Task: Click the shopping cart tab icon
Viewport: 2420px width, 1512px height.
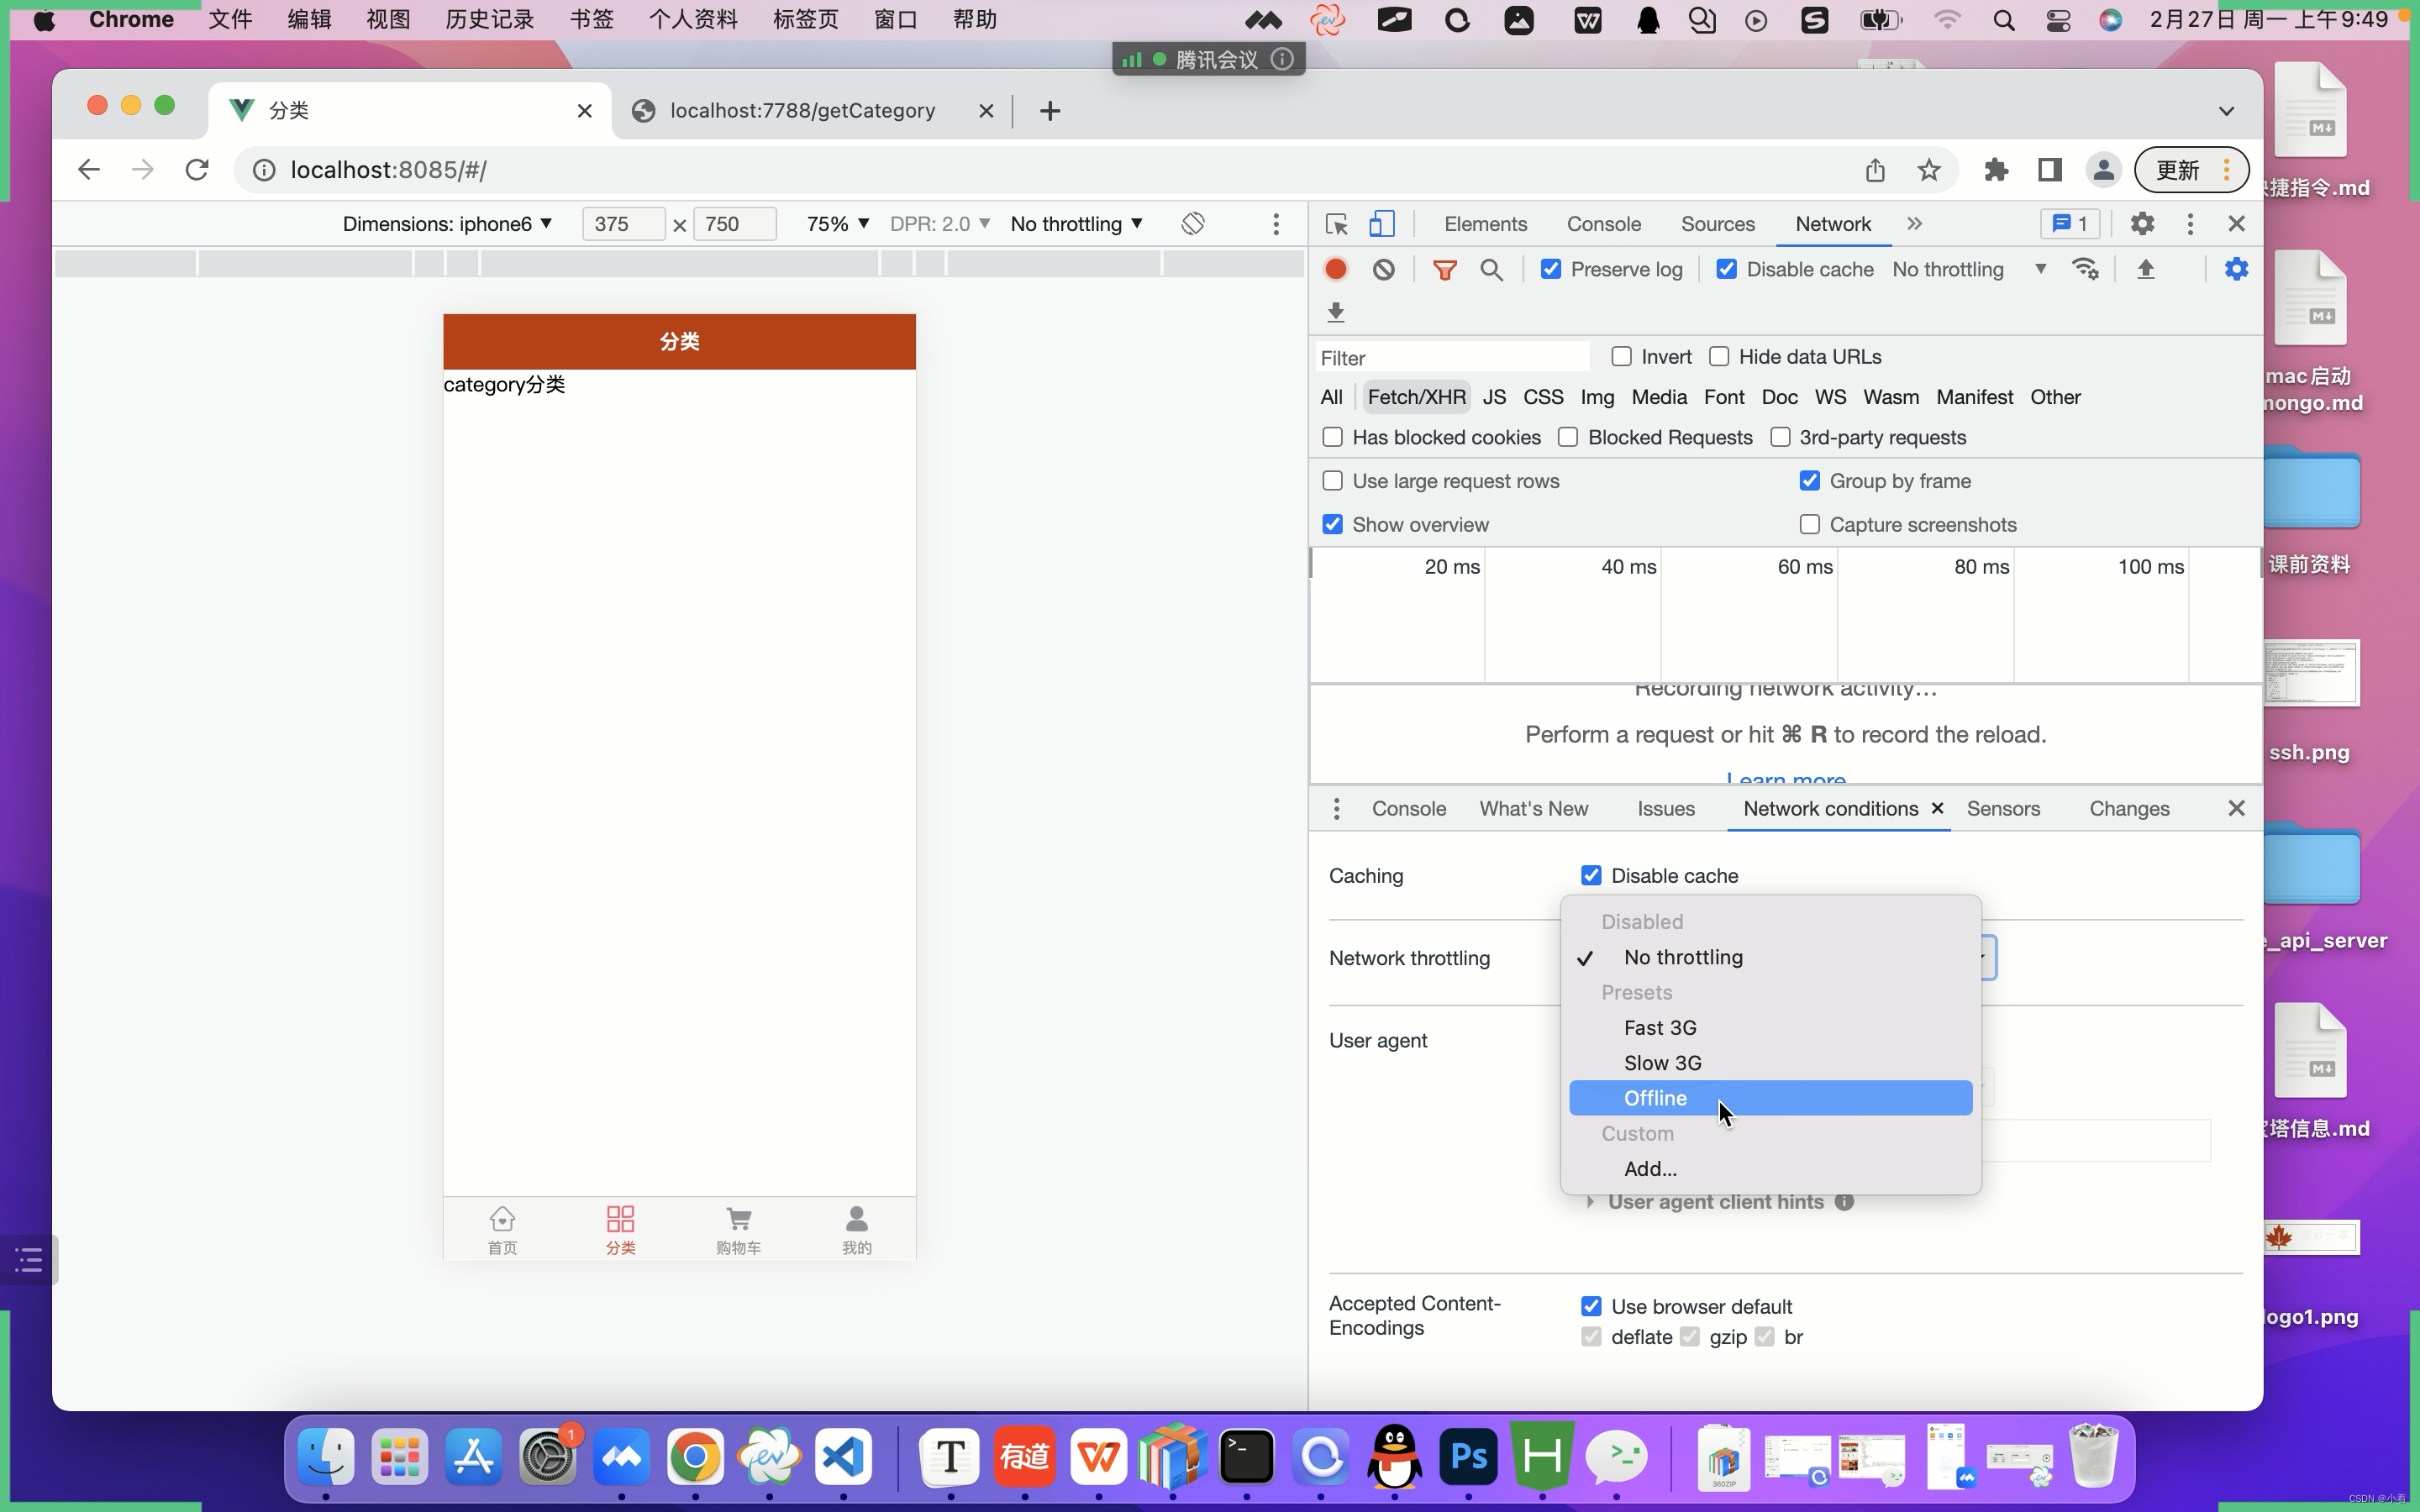Action: coord(738,1219)
